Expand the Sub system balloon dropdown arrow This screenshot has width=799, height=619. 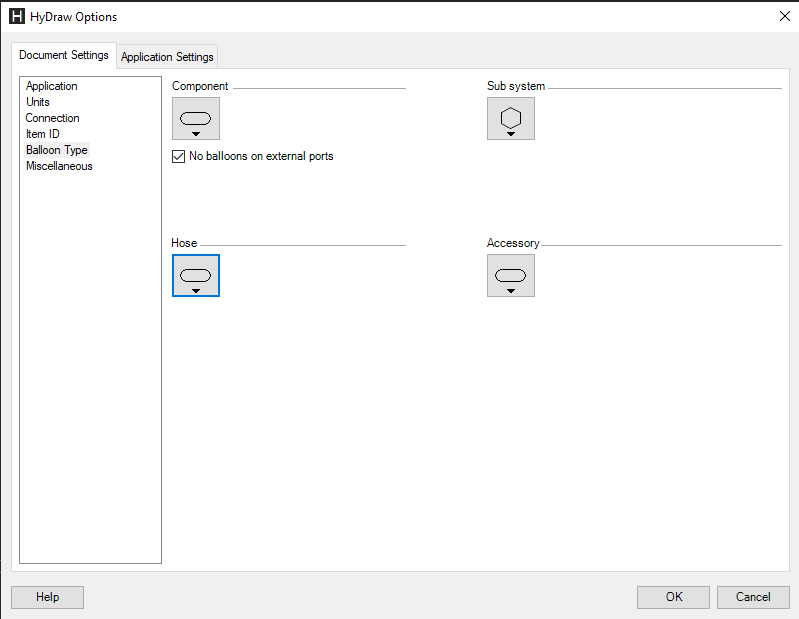[511, 134]
